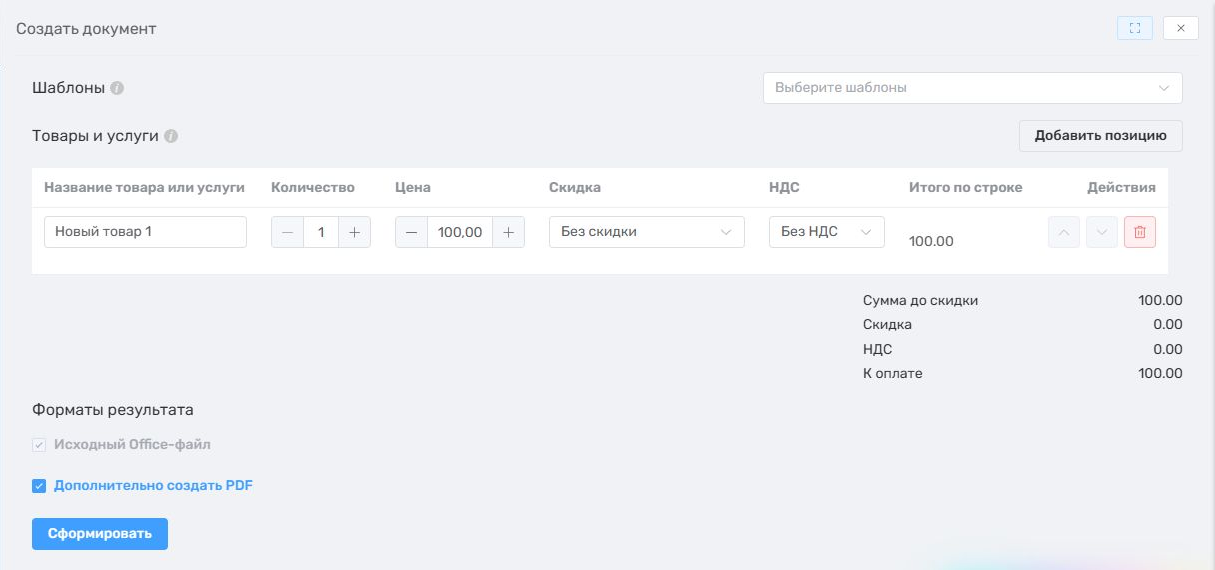Viewport: 1215px width, 570px height.
Task: Click the Новый товар 1 name field
Action: pos(145,232)
